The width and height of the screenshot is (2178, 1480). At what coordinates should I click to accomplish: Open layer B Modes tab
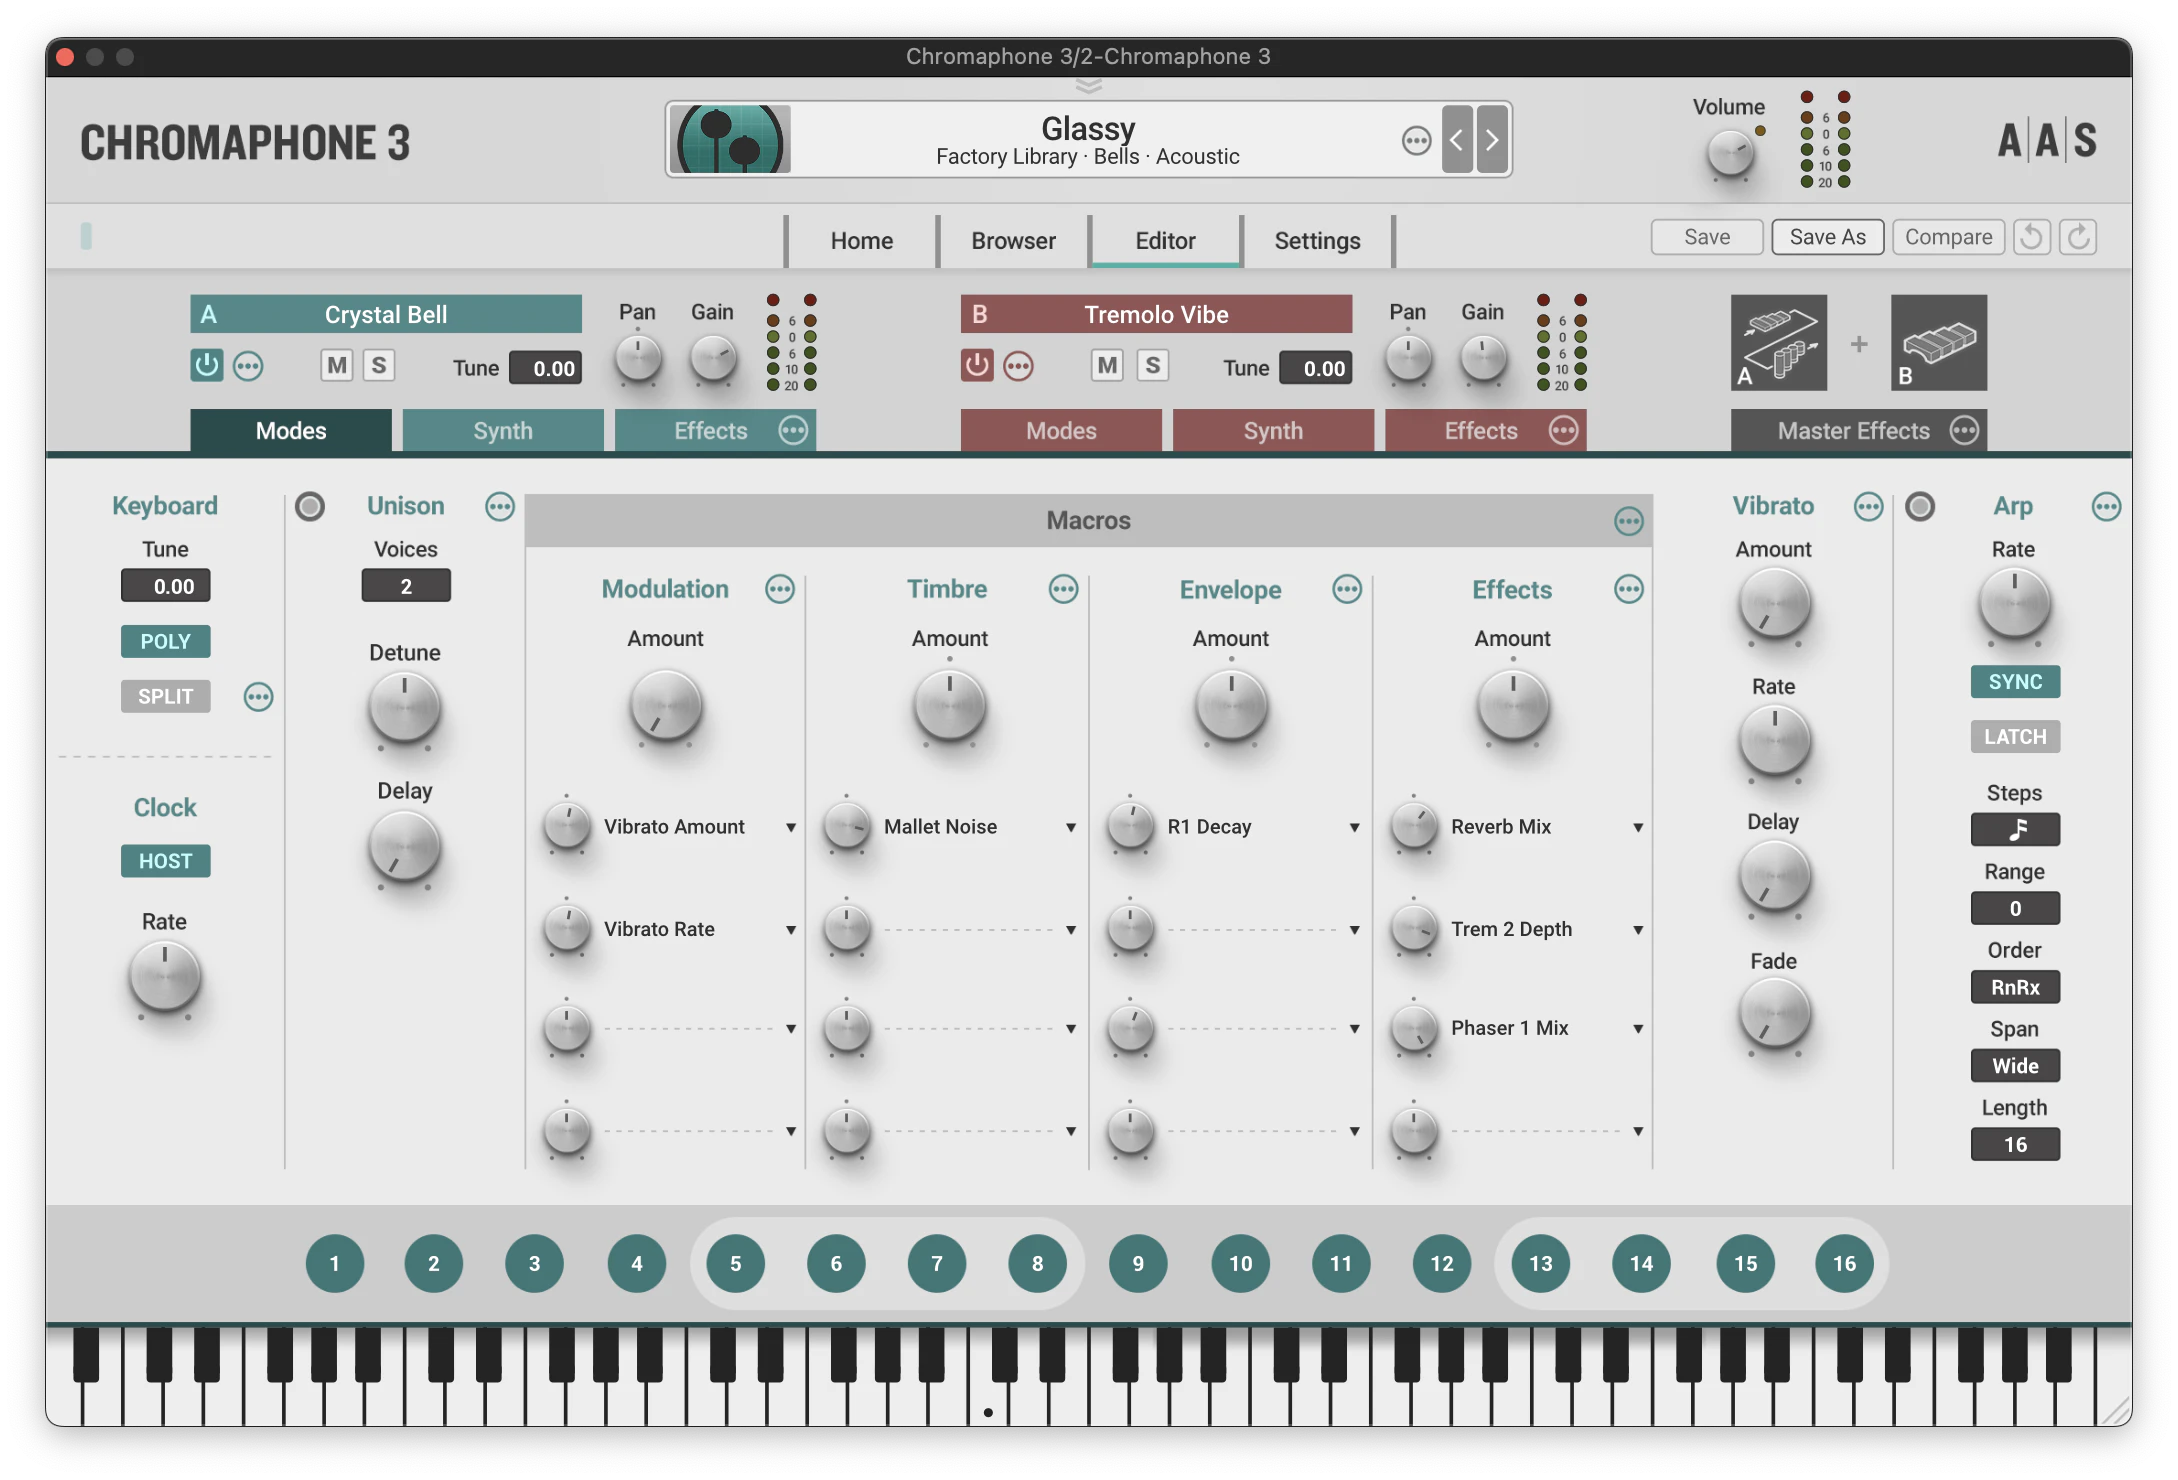tap(1061, 431)
